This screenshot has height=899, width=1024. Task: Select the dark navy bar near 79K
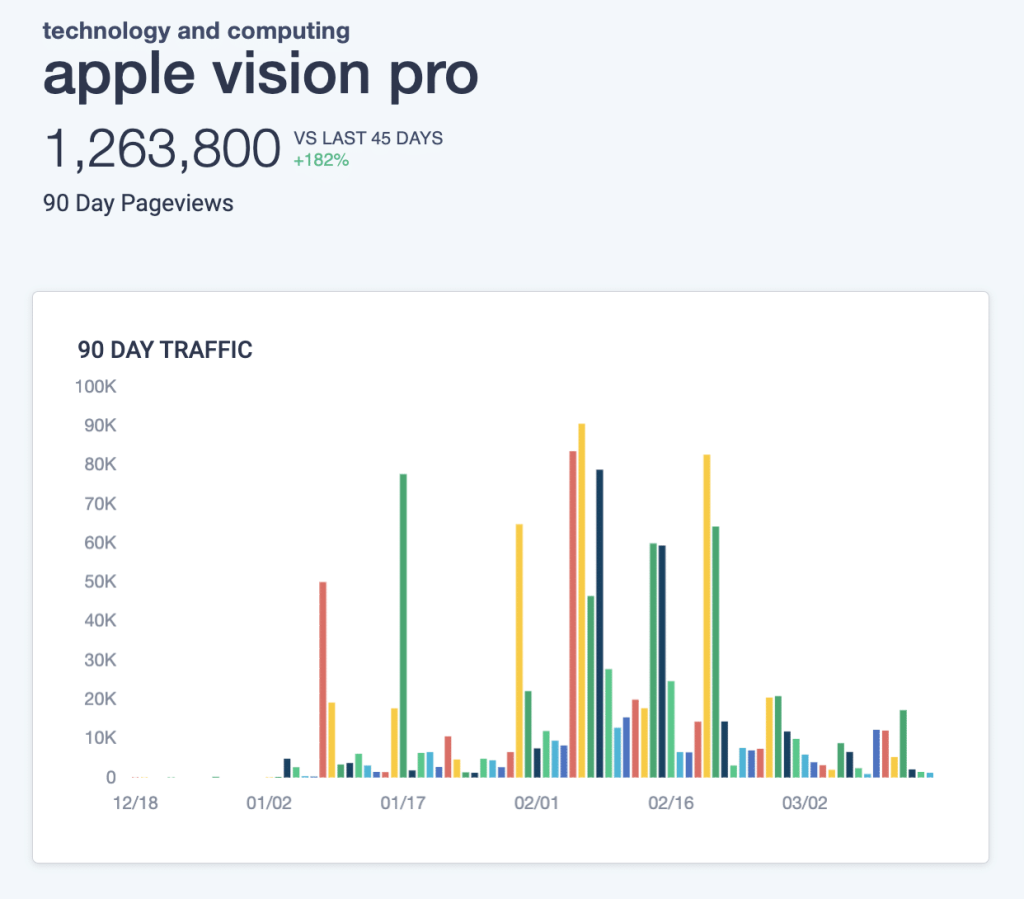(600, 623)
